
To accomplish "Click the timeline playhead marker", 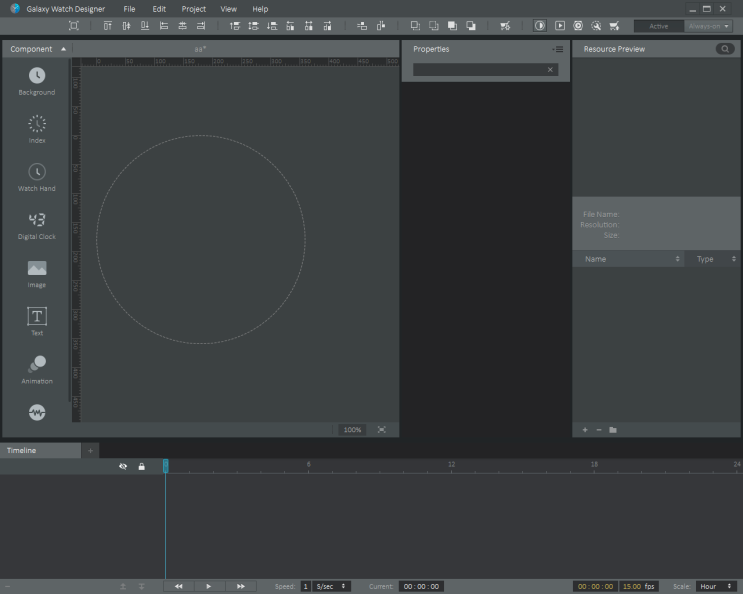I will [x=165, y=466].
